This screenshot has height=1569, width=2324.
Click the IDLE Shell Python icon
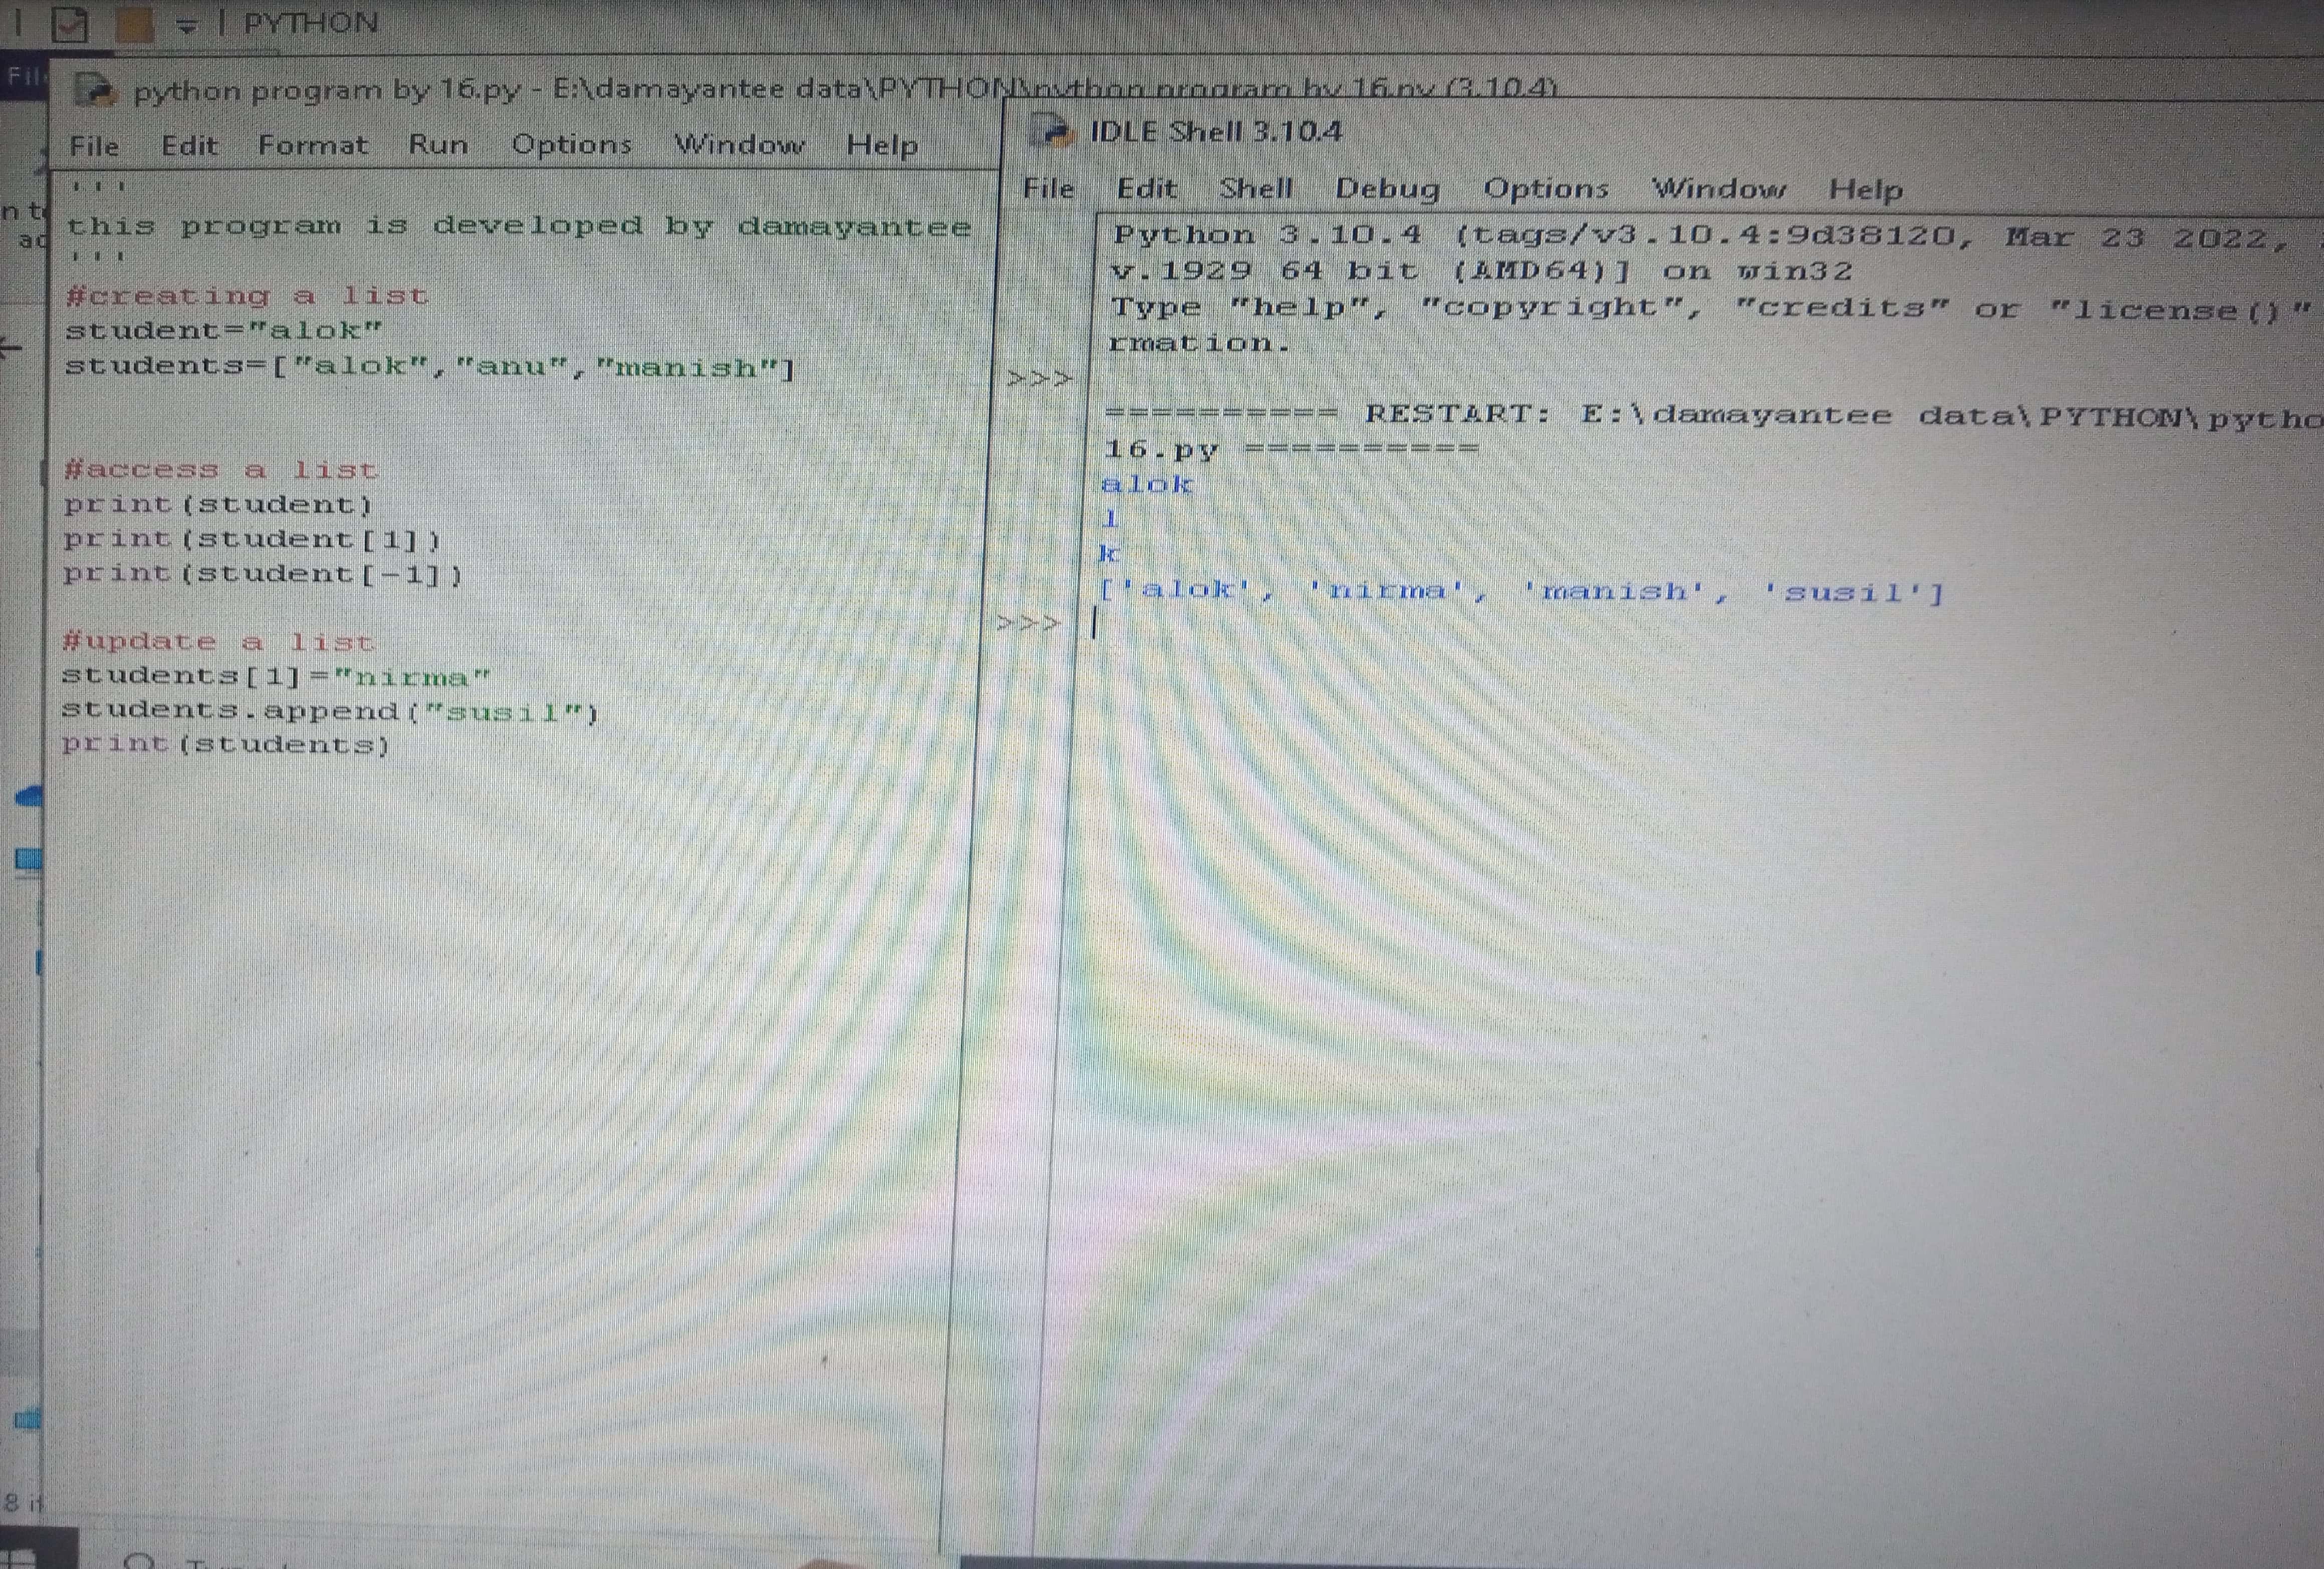pyautogui.click(x=1052, y=132)
